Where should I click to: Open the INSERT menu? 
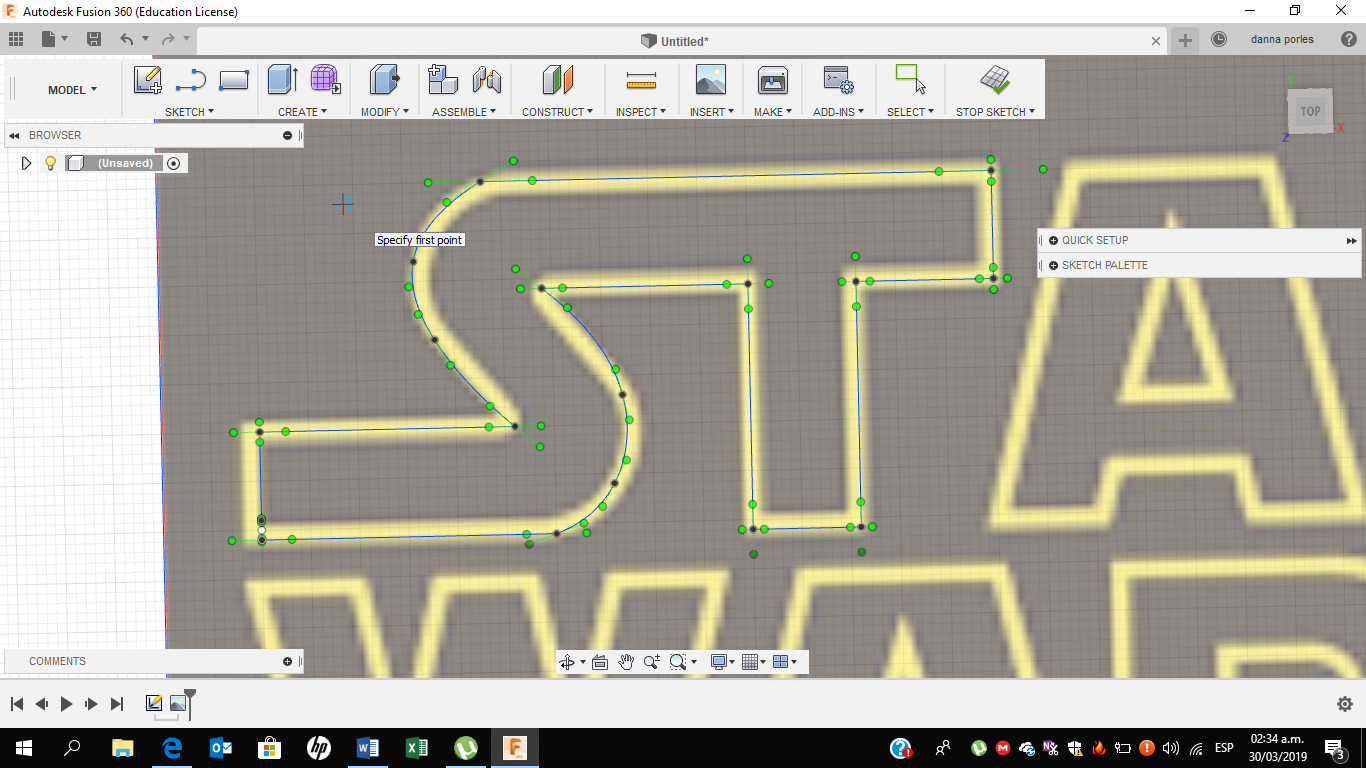(712, 112)
